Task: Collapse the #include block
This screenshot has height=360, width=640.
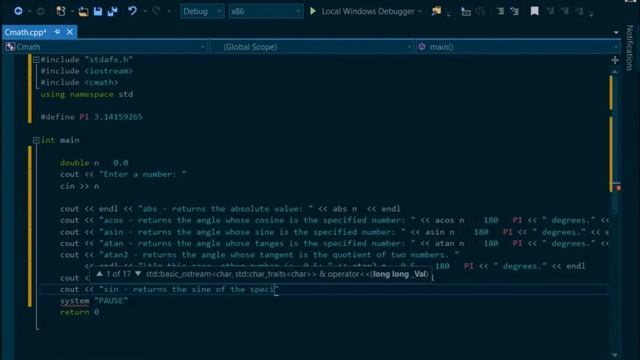Action: point(36,60)
